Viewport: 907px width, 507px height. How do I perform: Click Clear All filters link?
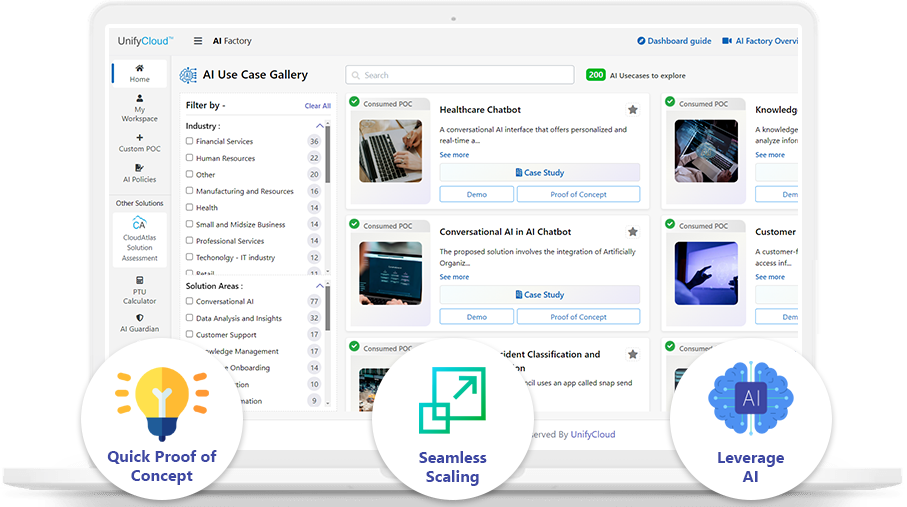point(317,105)
